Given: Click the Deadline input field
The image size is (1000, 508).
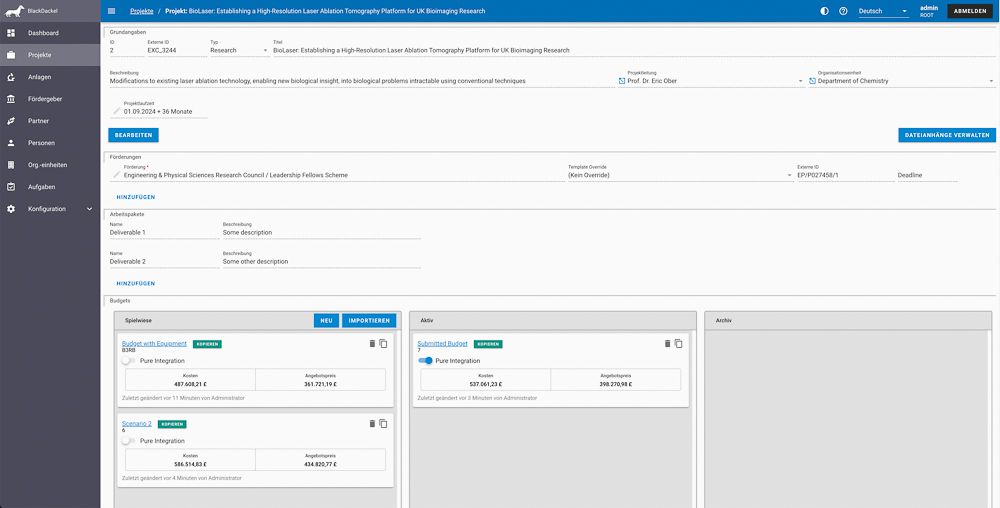Looking at the screenshot, I should tap(927, 175).
